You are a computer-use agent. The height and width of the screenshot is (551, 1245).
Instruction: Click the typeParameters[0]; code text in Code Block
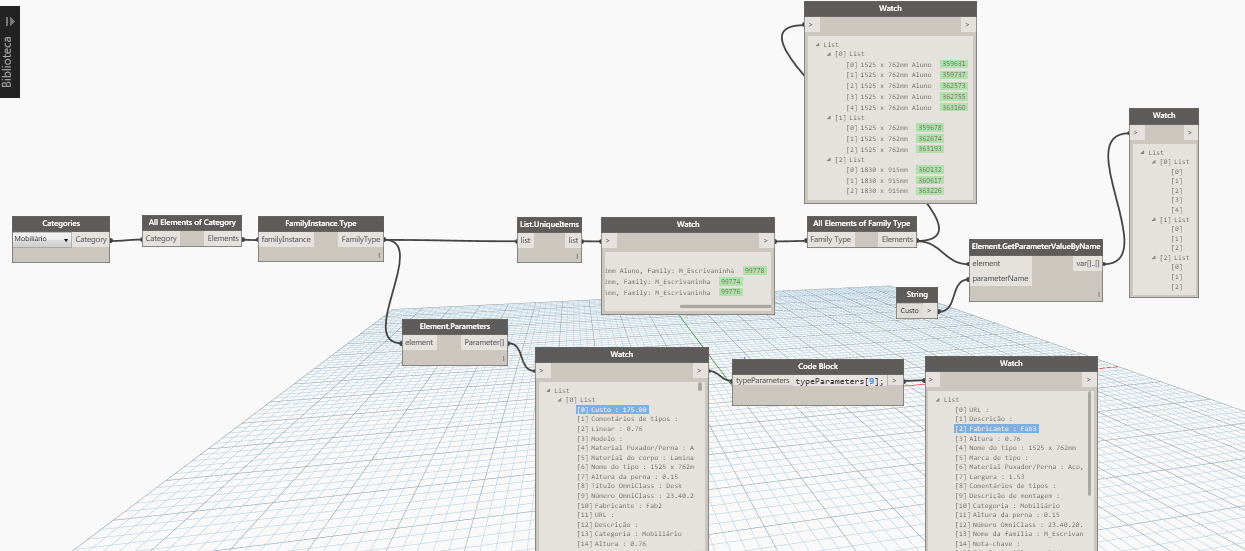(x=840, y=383)
